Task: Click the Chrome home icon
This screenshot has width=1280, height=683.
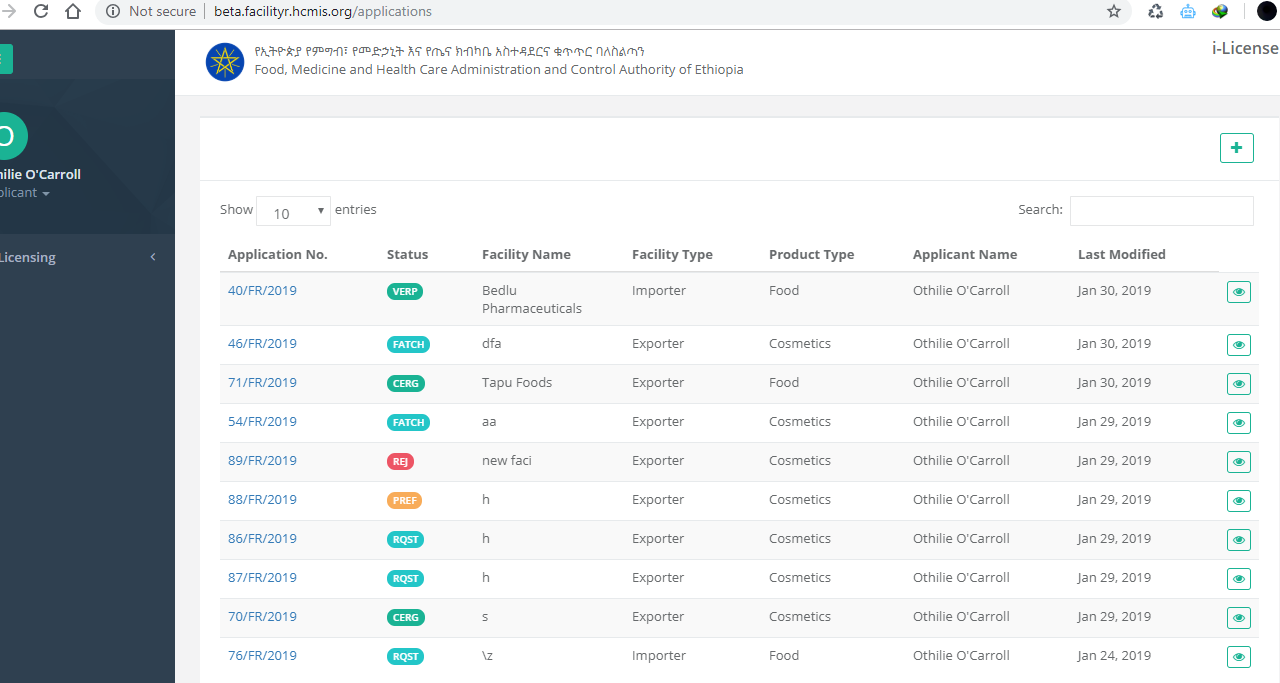Action: [x=73, y=12]
